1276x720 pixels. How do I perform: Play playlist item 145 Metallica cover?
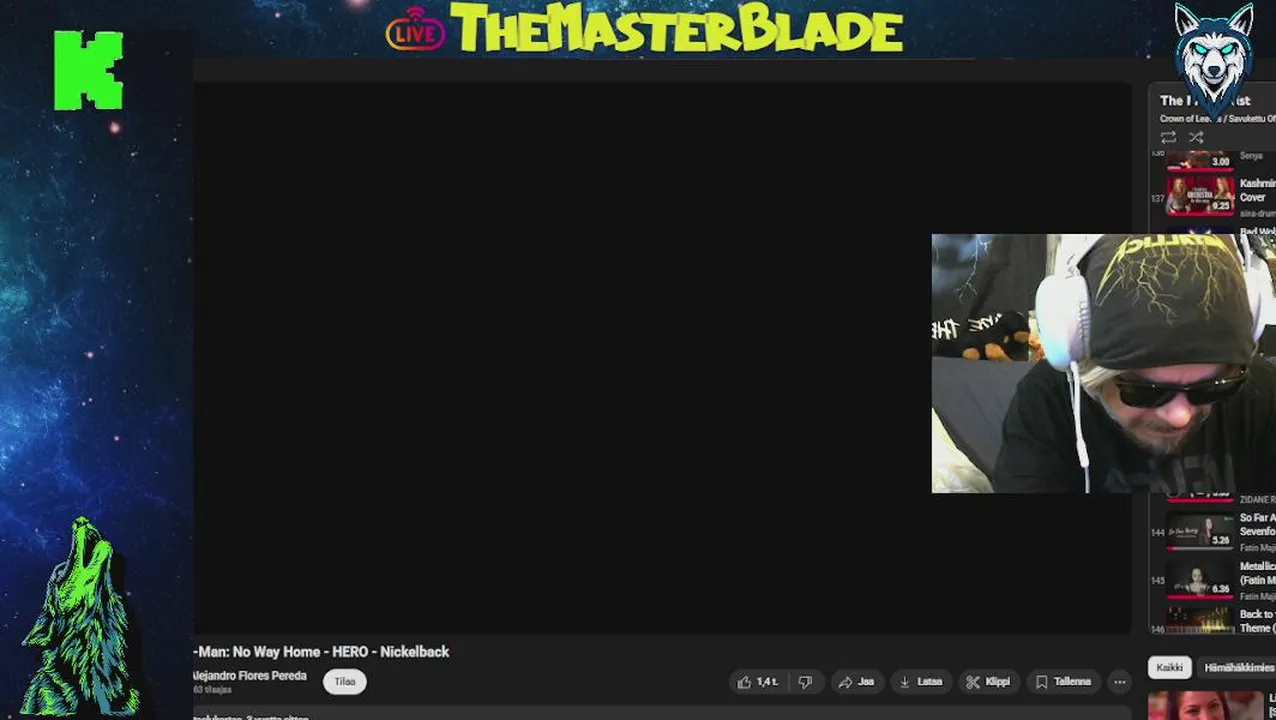[1215, 579]
